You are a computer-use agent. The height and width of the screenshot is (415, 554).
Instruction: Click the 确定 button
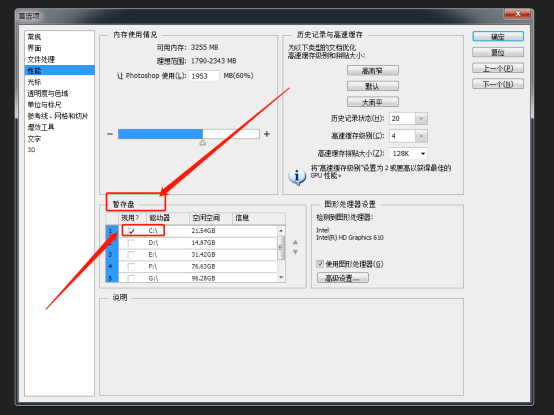pos(498,37)
